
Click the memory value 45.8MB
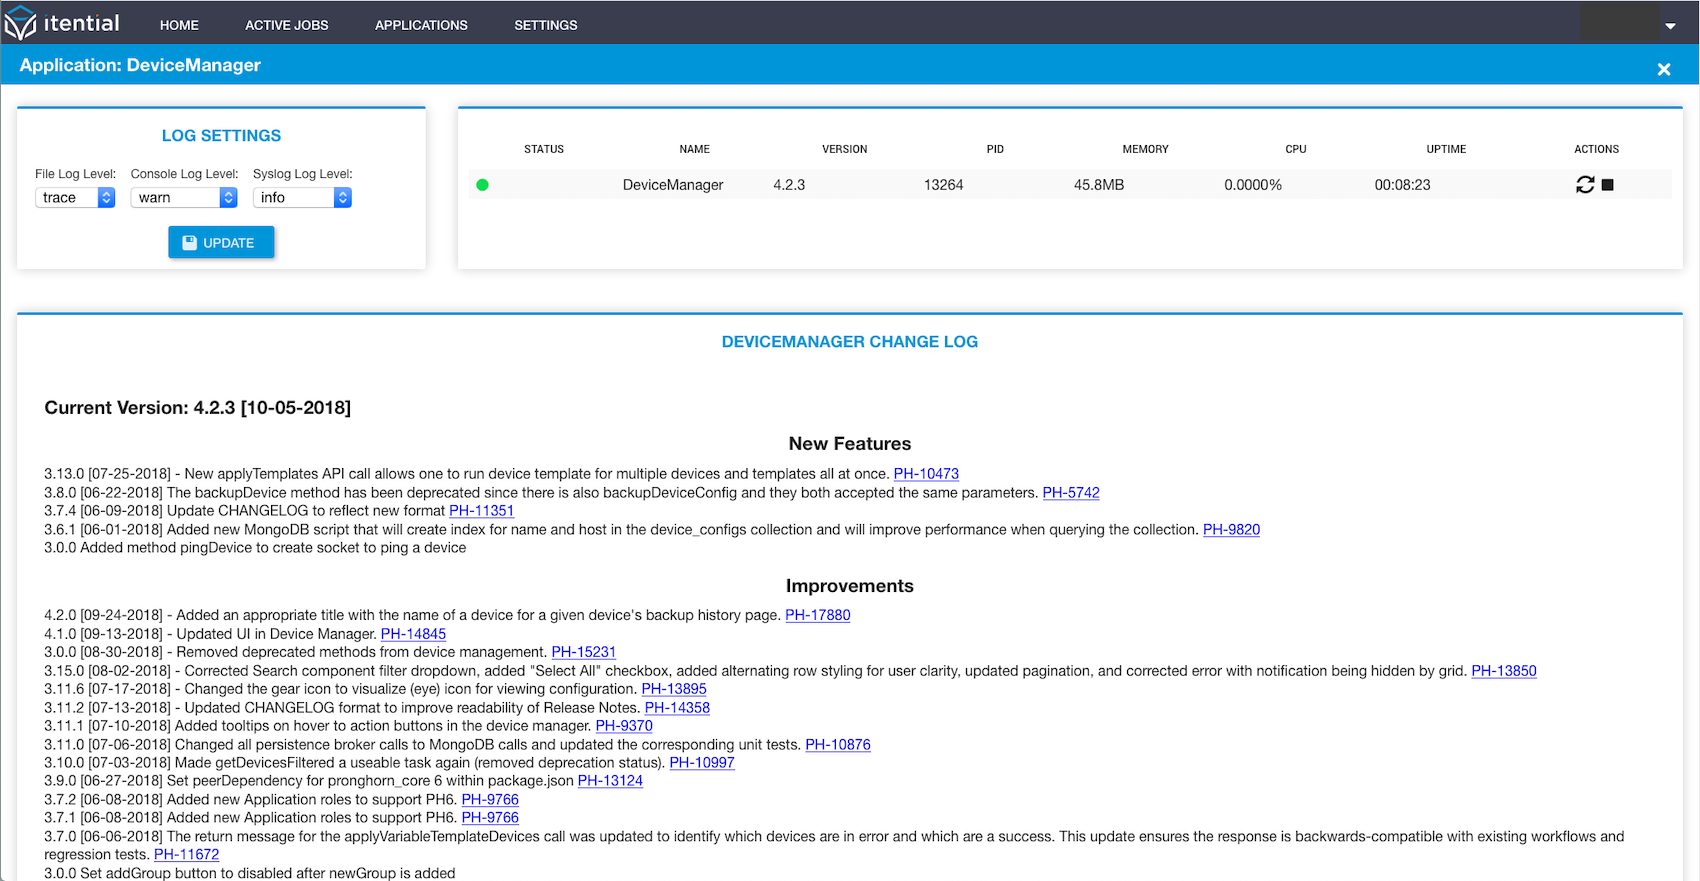click(x=1099, y=185)
